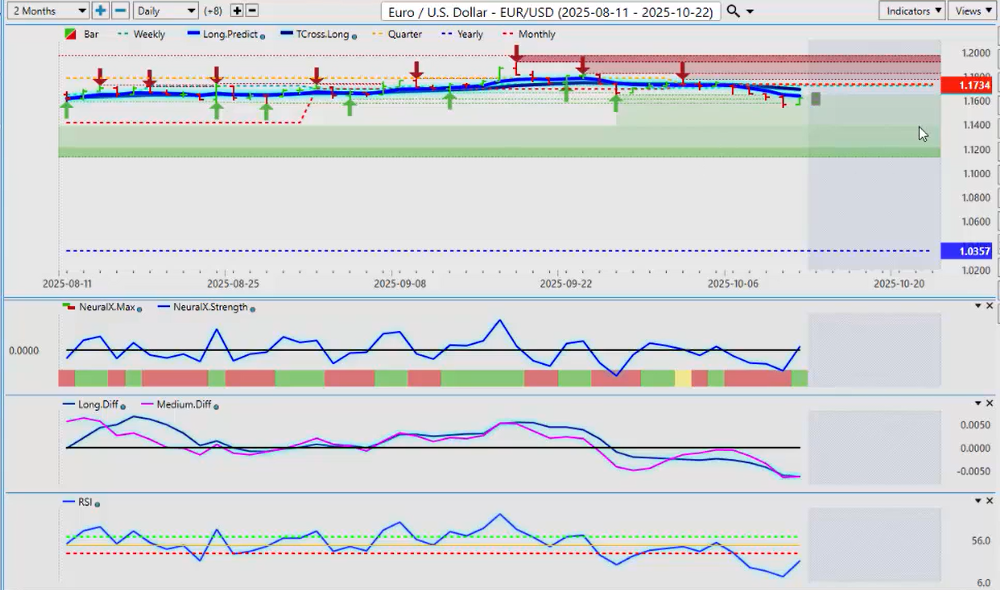Screen dimensions: 1000x590
Task: Click the blue minus zoom-out button
Action: (119, 10)
